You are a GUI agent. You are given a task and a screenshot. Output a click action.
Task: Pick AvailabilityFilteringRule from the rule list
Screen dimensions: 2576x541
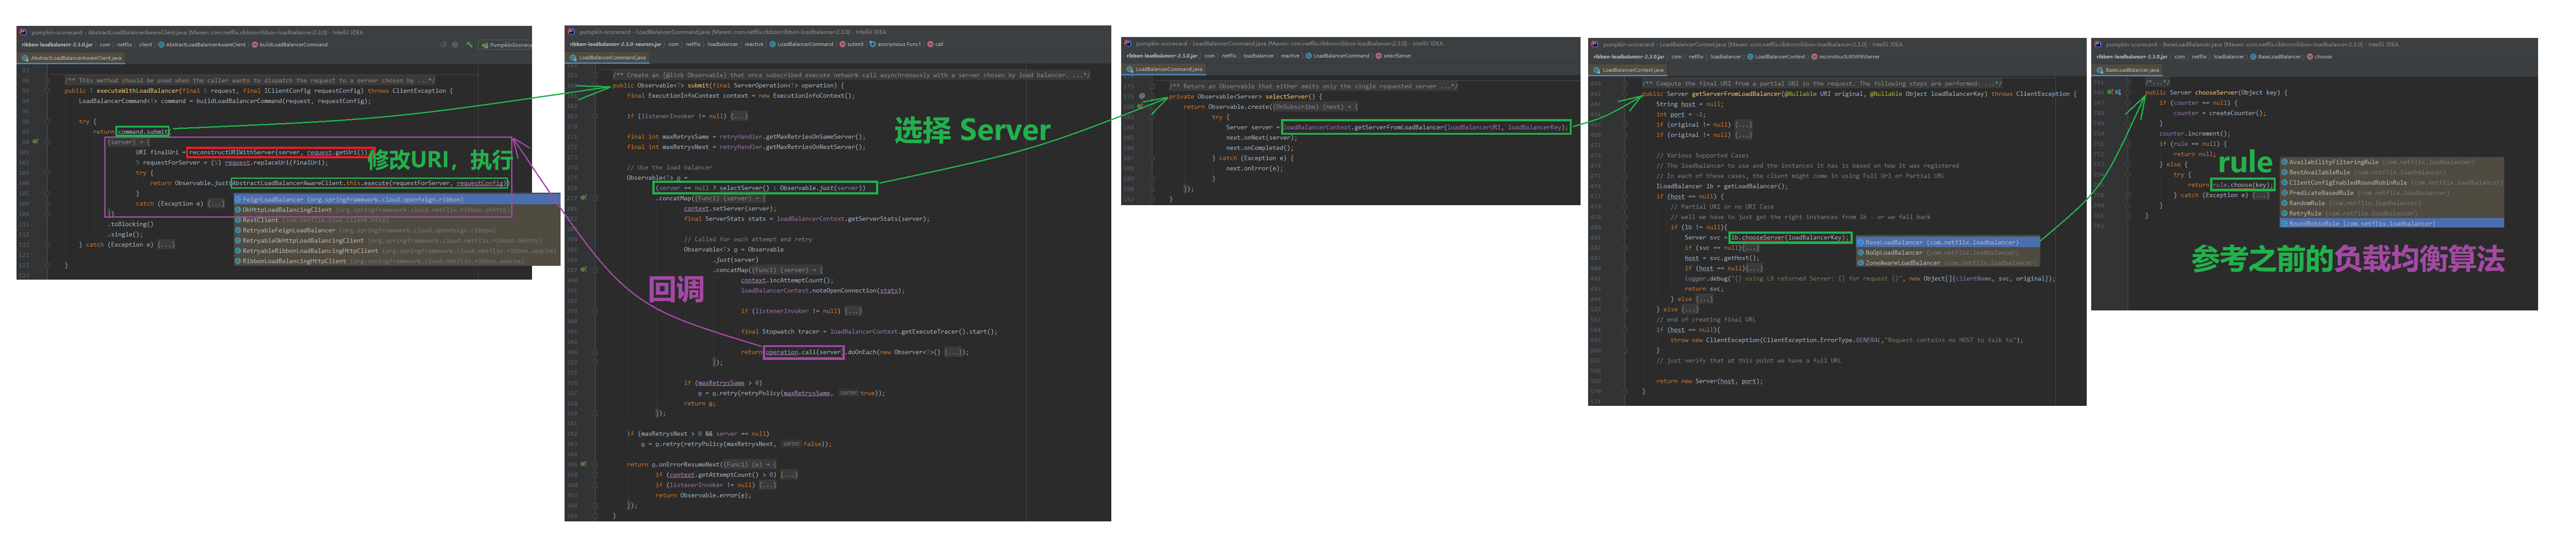tap(2391, 162)
